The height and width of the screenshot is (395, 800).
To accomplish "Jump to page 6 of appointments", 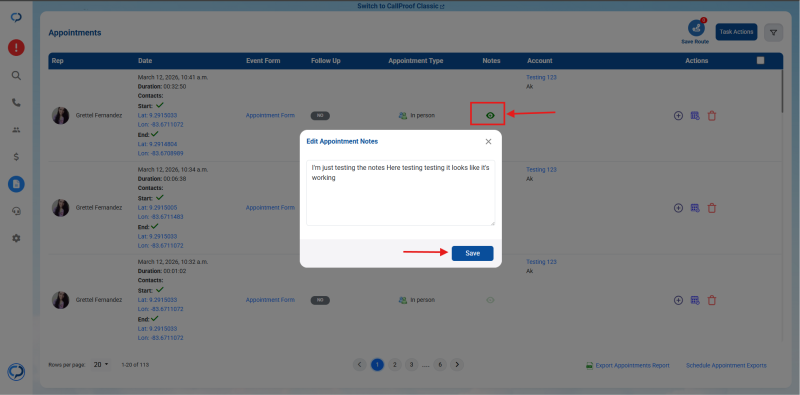I will click(440, 364).
